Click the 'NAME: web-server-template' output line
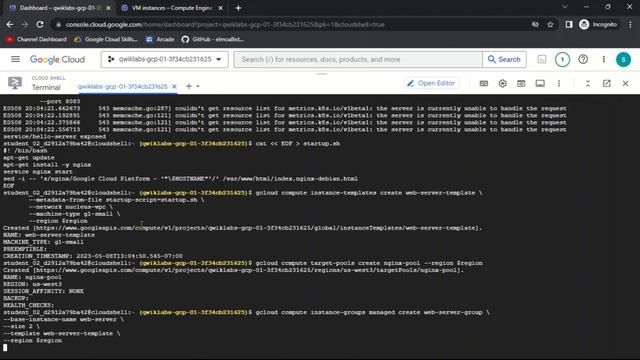Viewport: 640px width, 360px height. click(x=49, y=235)
